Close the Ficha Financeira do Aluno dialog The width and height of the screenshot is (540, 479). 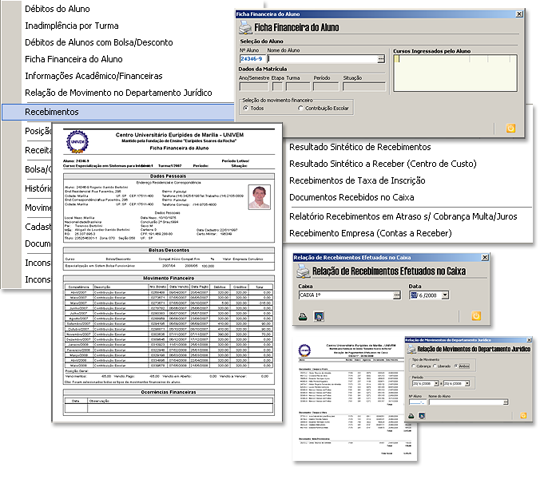click(519, 14)
